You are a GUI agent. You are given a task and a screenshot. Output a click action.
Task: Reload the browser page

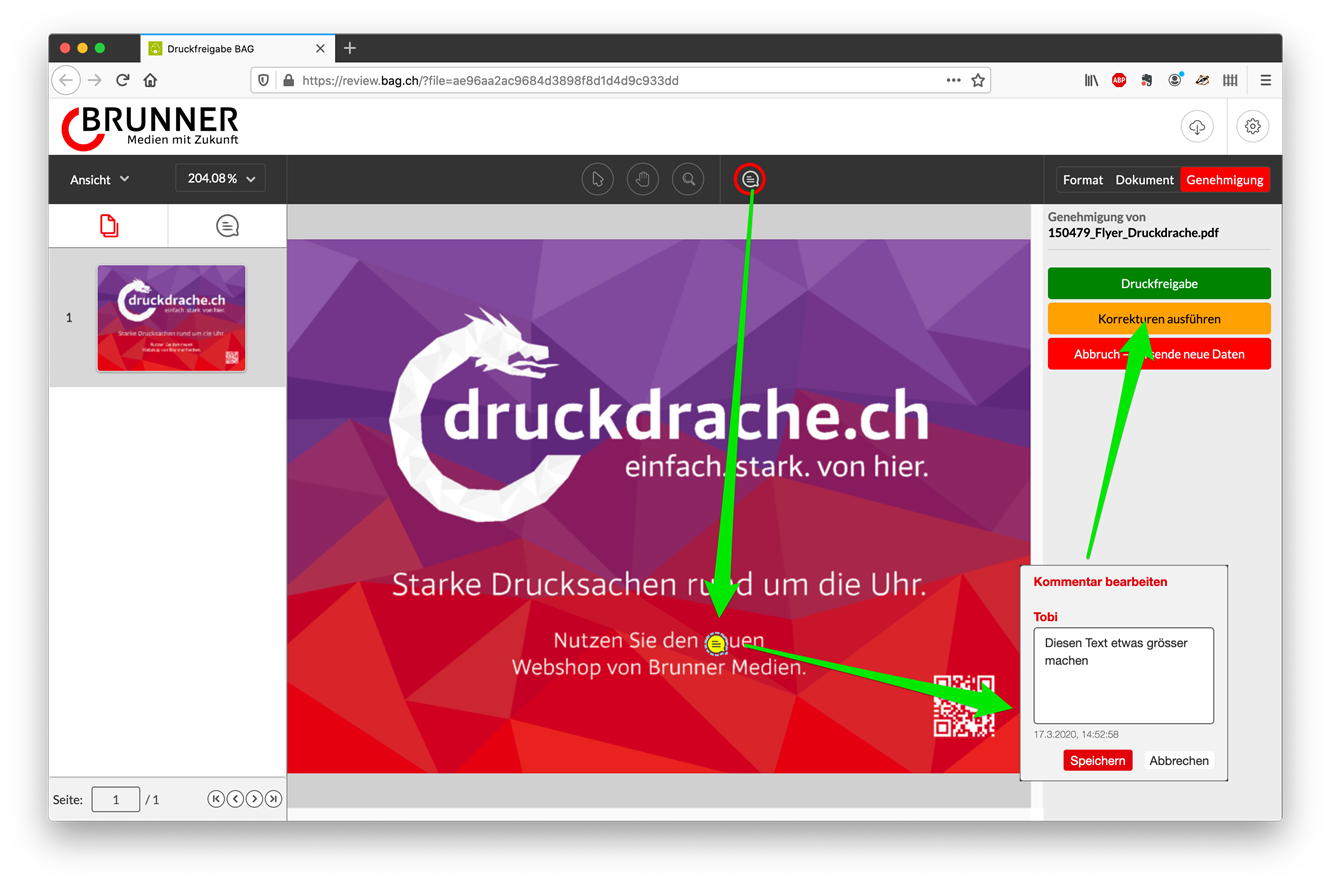coord(123,80)
